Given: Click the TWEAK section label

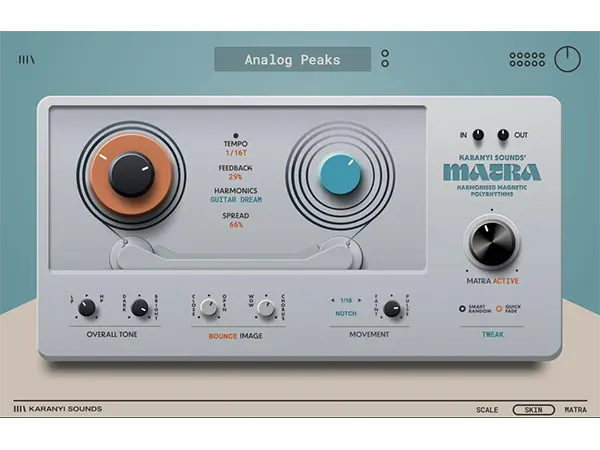Looking at the screenshot, I should pos(493,334).
